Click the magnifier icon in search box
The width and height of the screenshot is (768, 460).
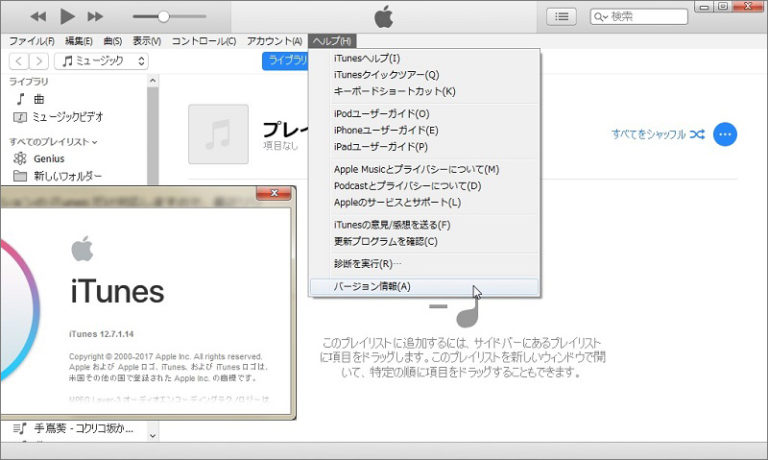[x=600, y=17]
